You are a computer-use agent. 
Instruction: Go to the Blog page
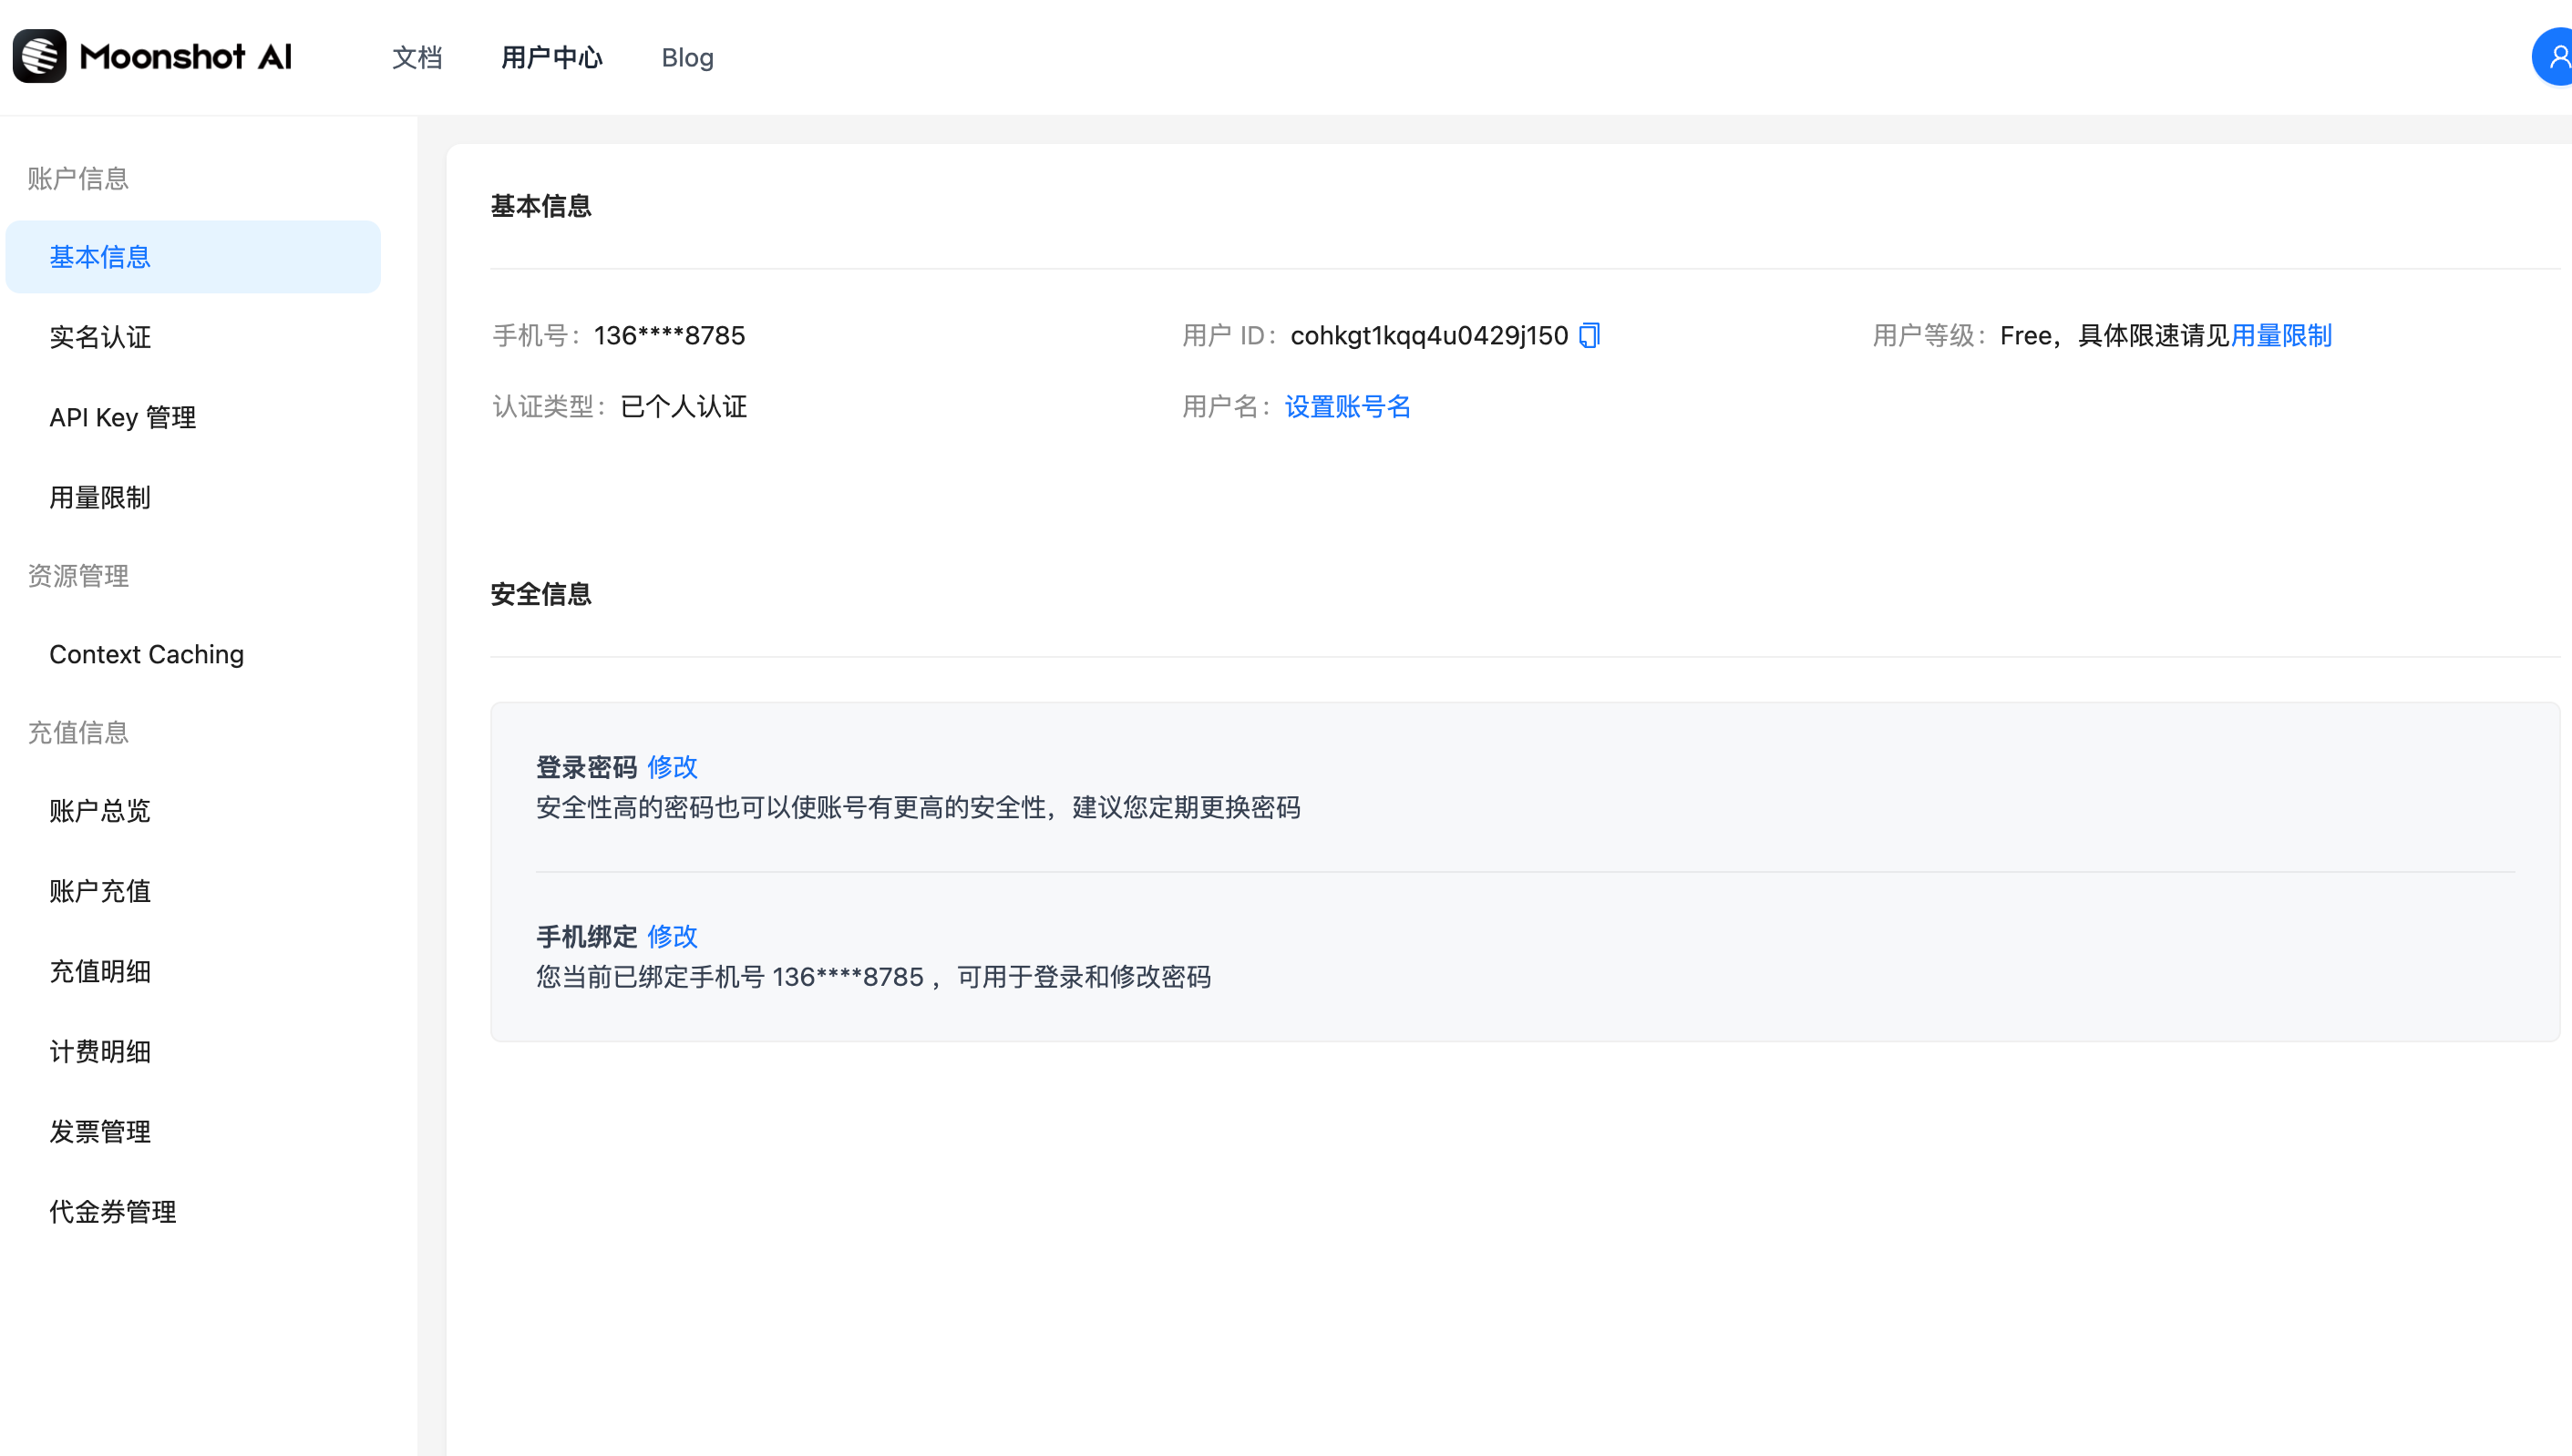coord(687,58)
